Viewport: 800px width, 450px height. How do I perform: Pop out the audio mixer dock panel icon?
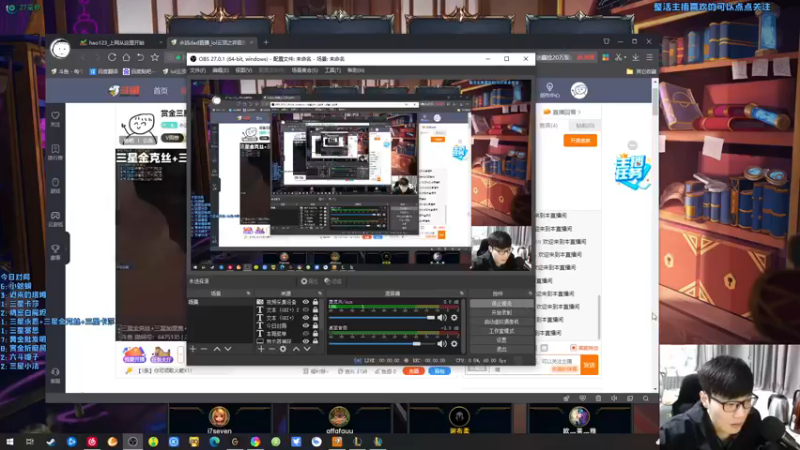point(461,293)
